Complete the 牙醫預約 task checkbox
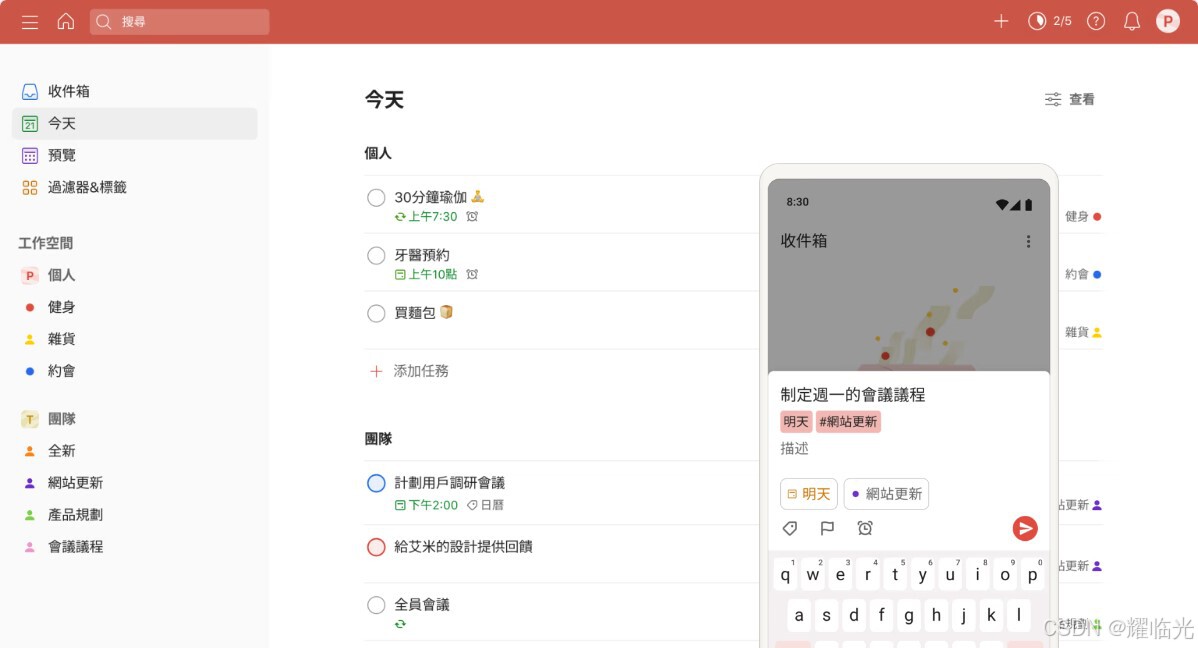Screen dimensions: 1198x648 click(376, 255)
